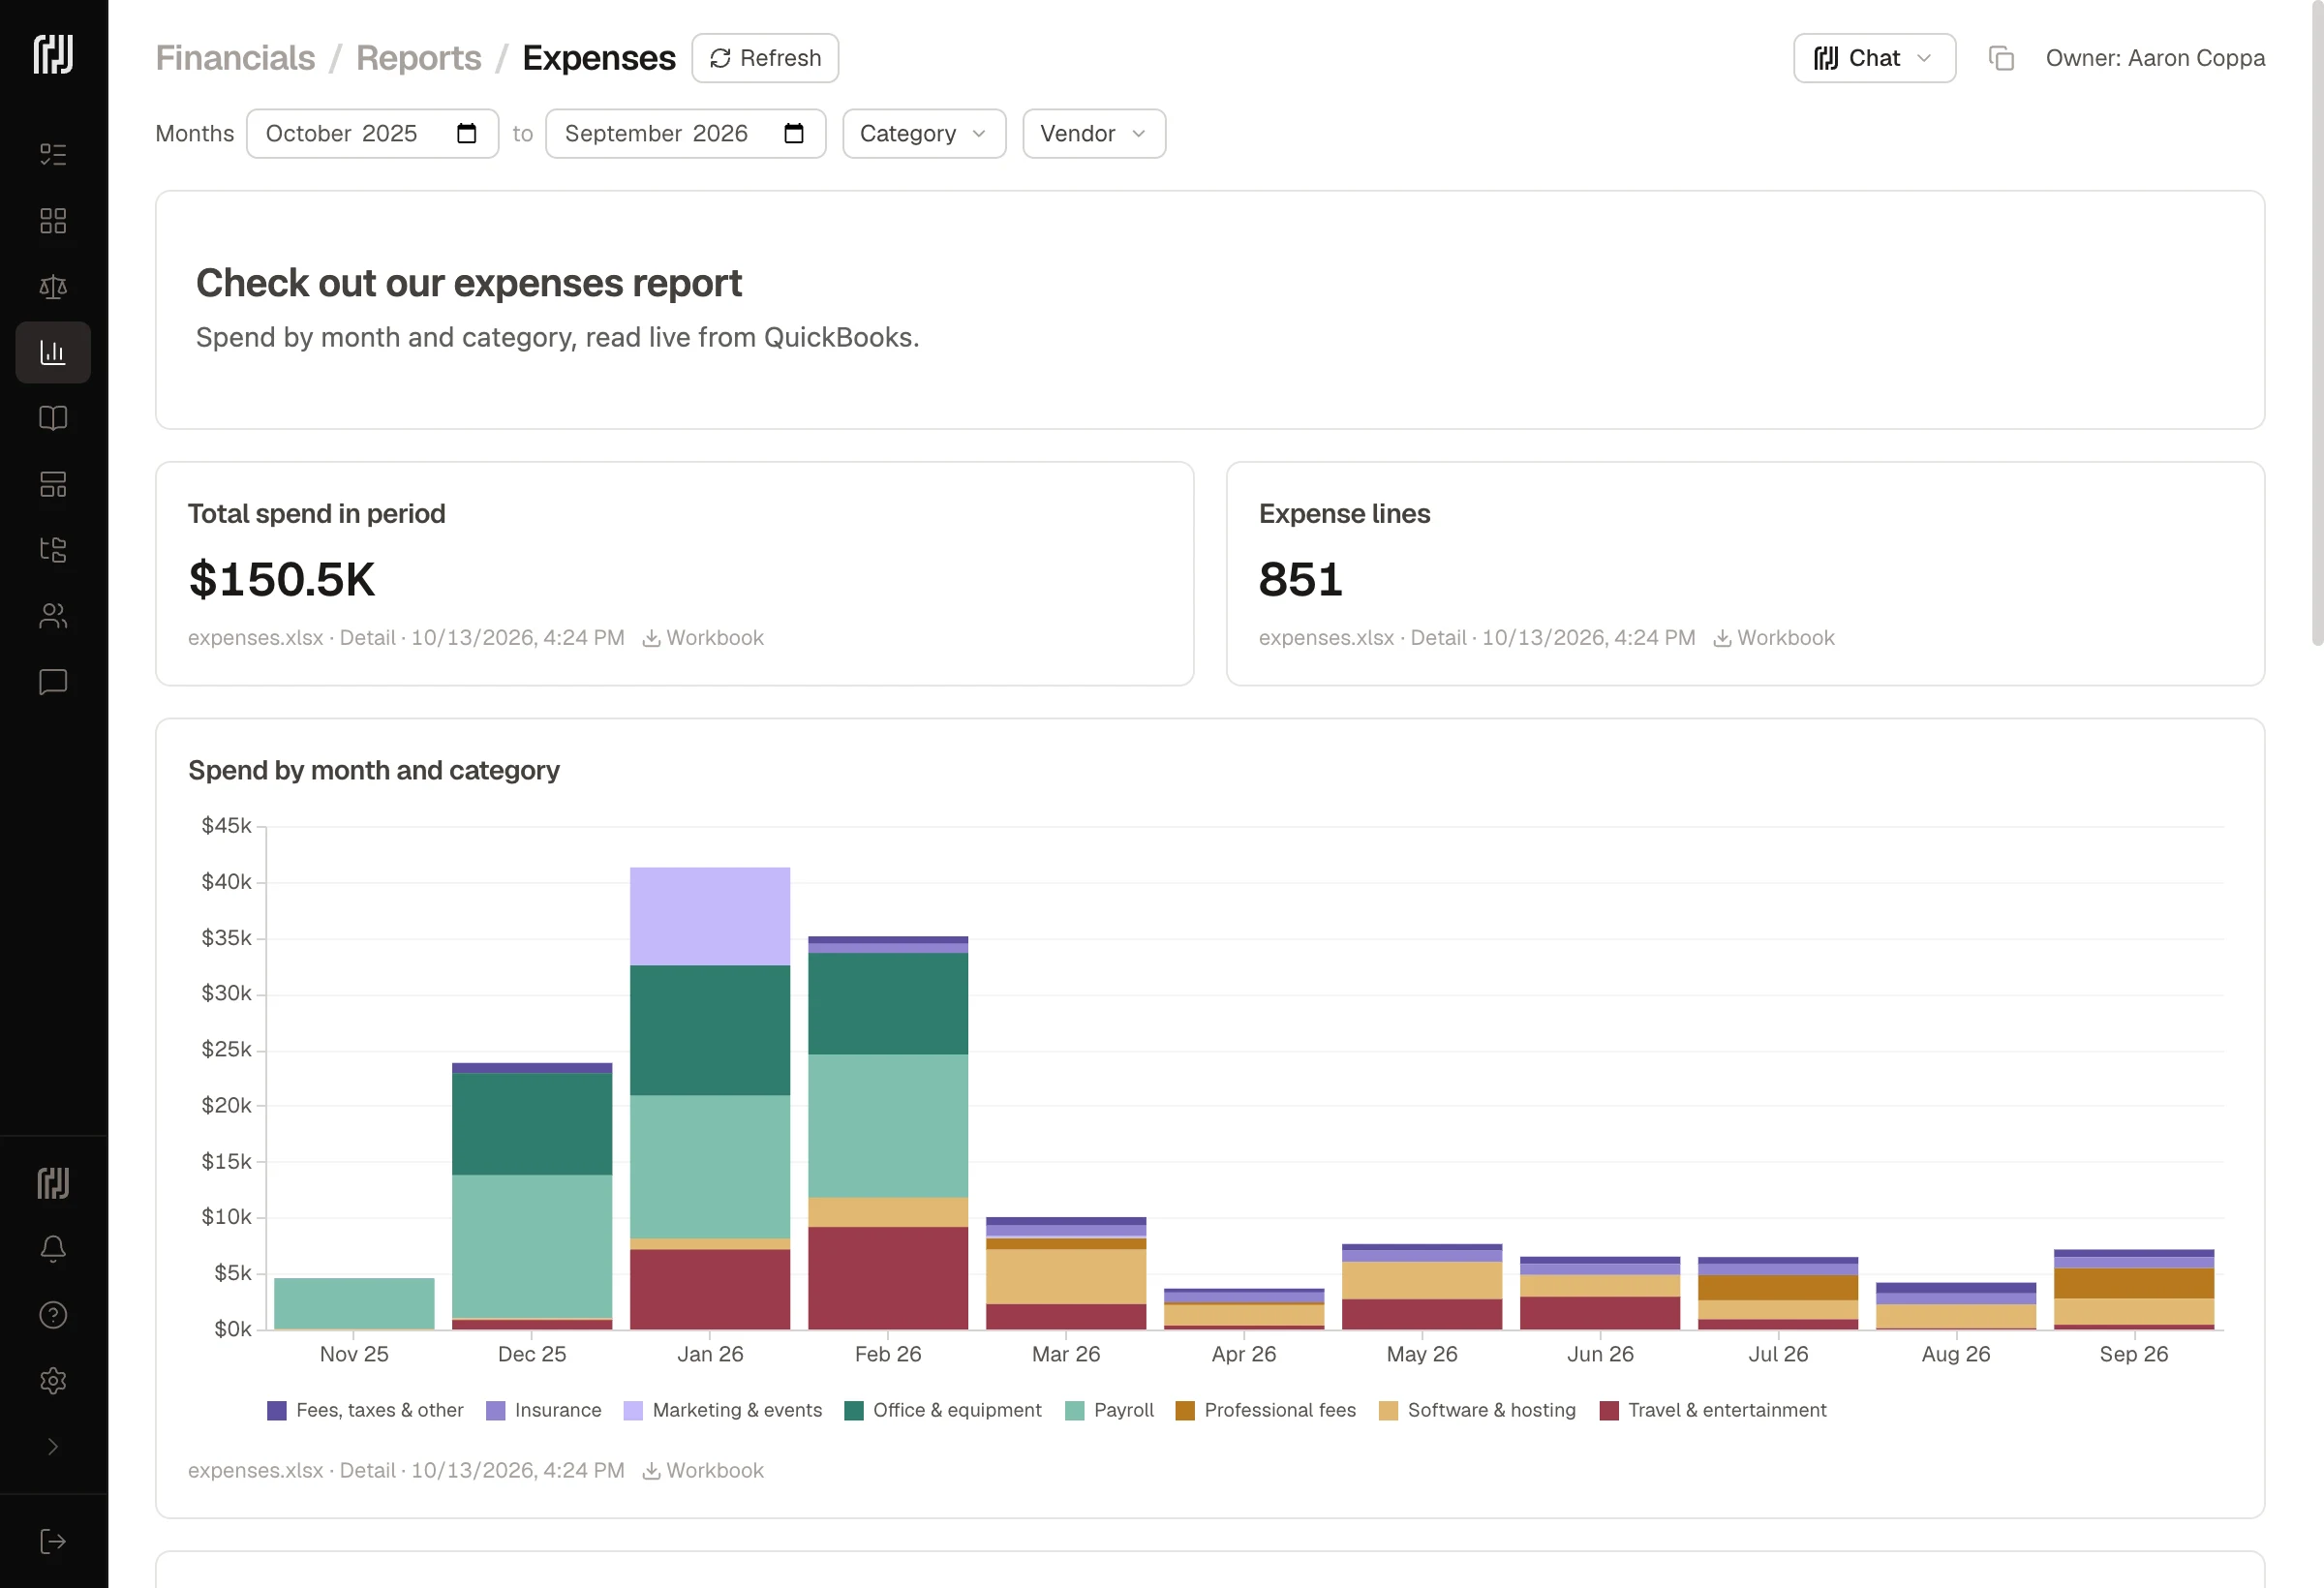Click the app logo at the sidebar top
The width and height of the screenshot is (2324, 1588).
tap(53, 54)
